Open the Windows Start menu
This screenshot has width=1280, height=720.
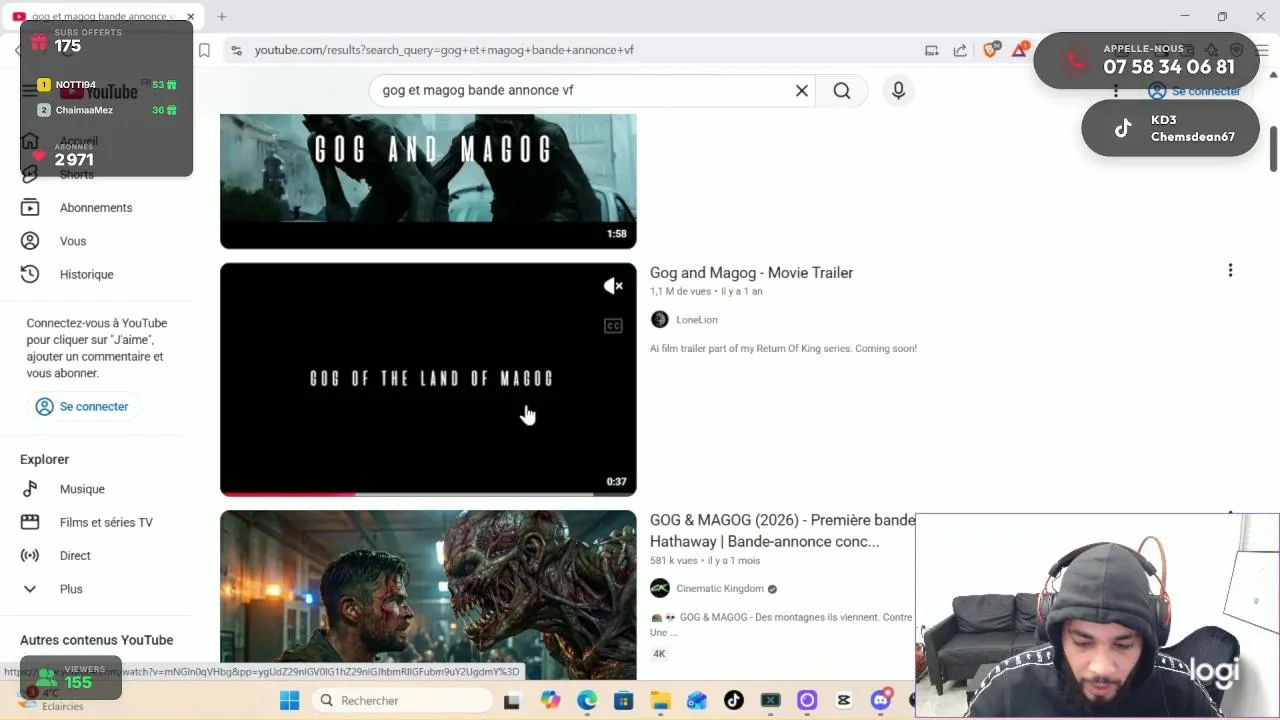[x=289, y=701]
